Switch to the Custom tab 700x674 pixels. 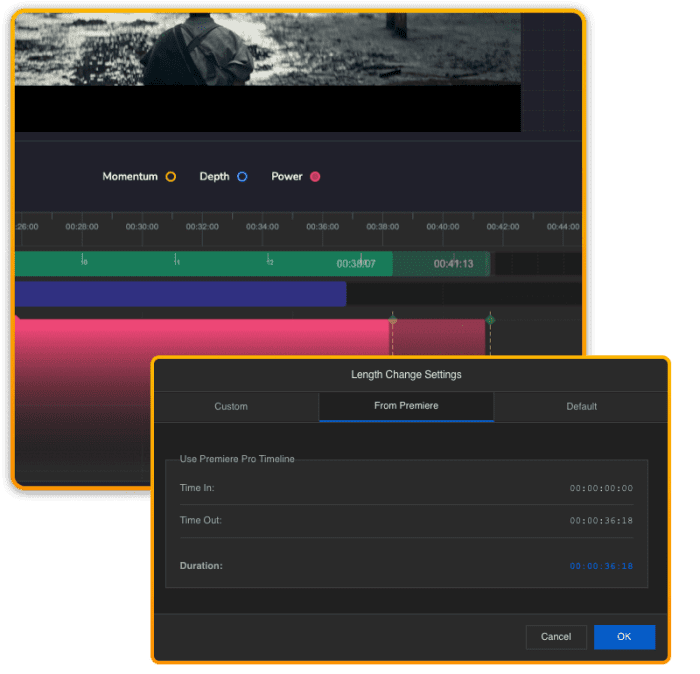(x=231, y=406)
